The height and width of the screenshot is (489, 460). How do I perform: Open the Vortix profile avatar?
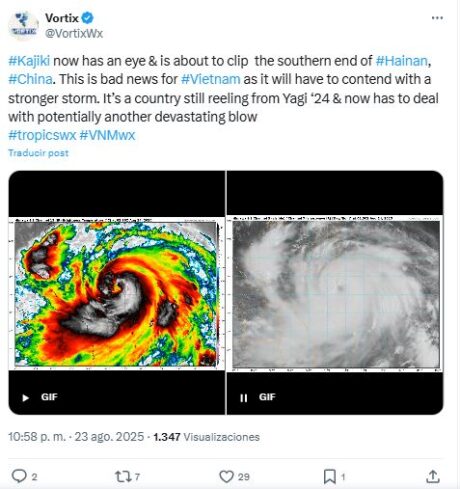[23, 25]
